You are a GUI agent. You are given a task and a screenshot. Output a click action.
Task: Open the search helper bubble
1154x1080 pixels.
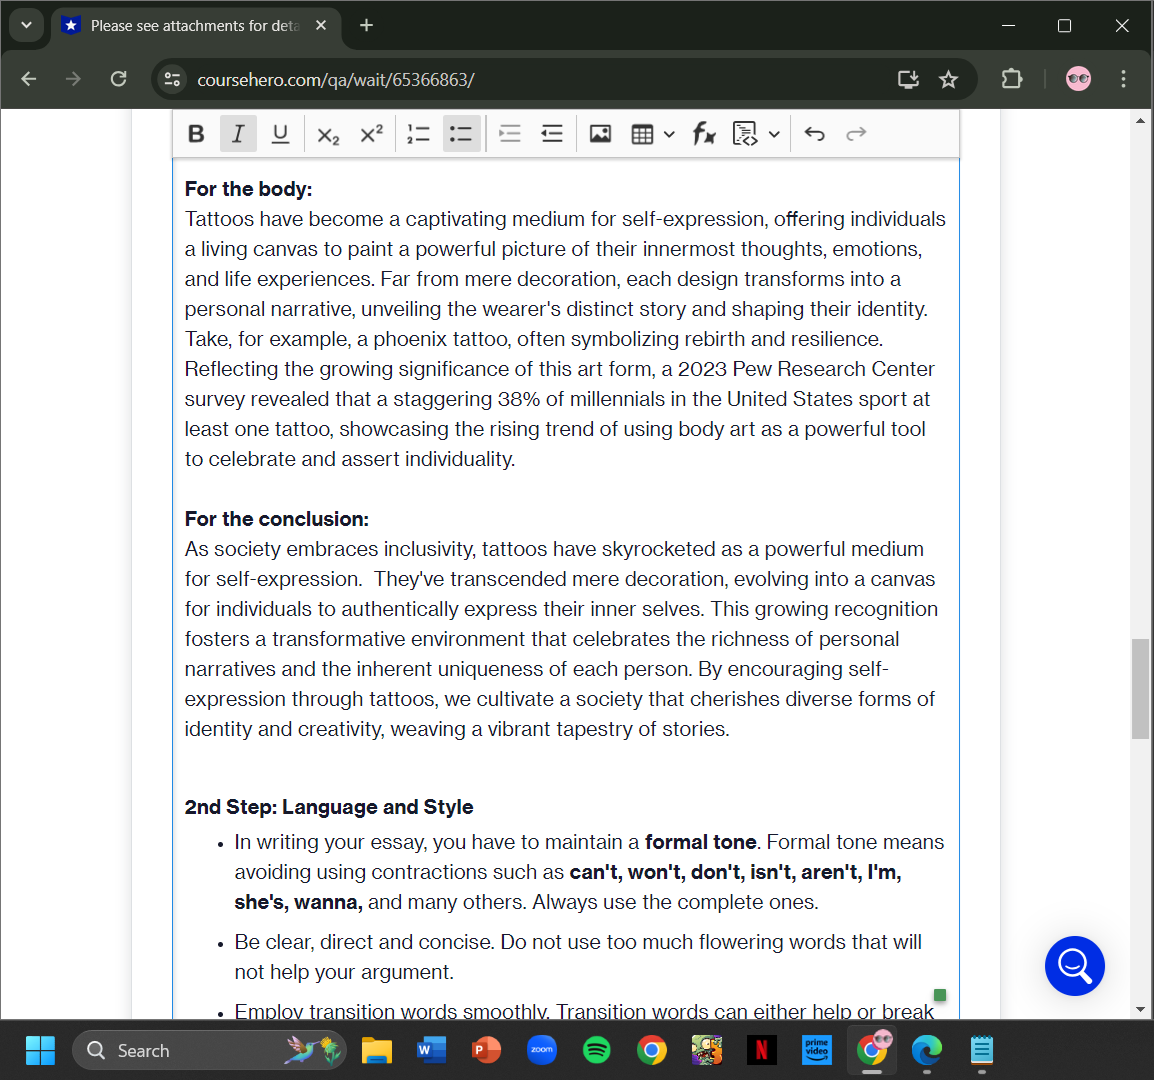tap(1074, 966)
